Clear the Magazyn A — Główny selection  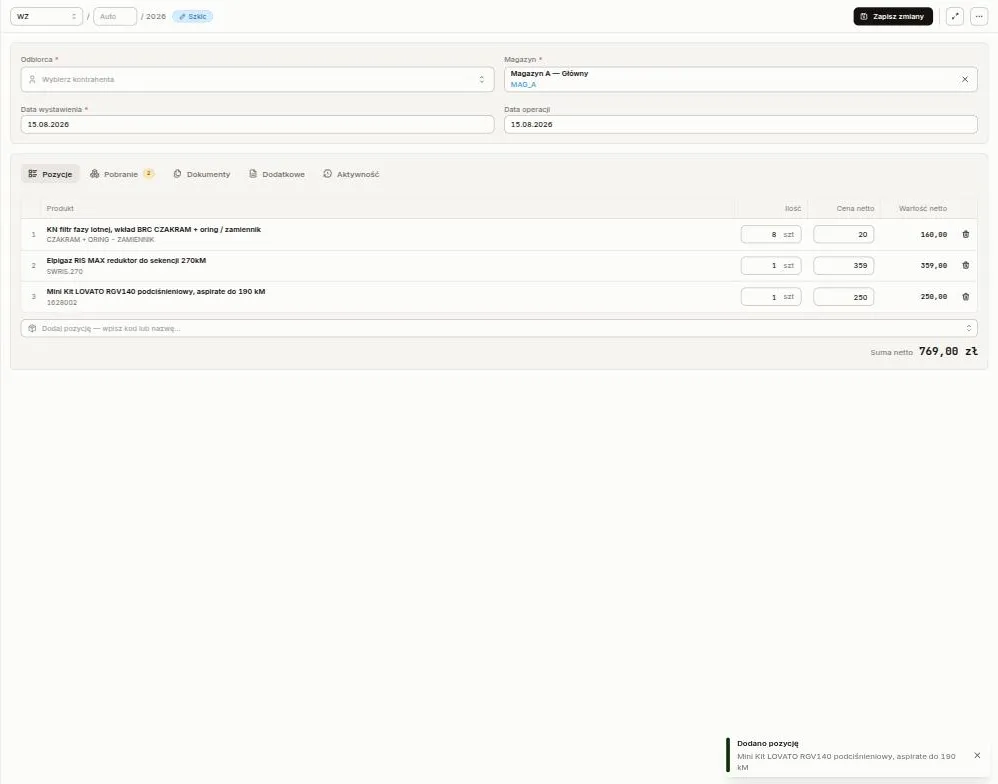(x=965, y=80)
